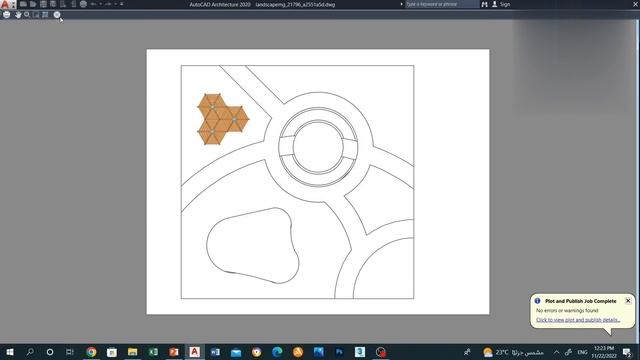This screenshot has width=640, height=360.
Task: Open the AutoCAD application menu button
Action: click(x=4, y=4)
